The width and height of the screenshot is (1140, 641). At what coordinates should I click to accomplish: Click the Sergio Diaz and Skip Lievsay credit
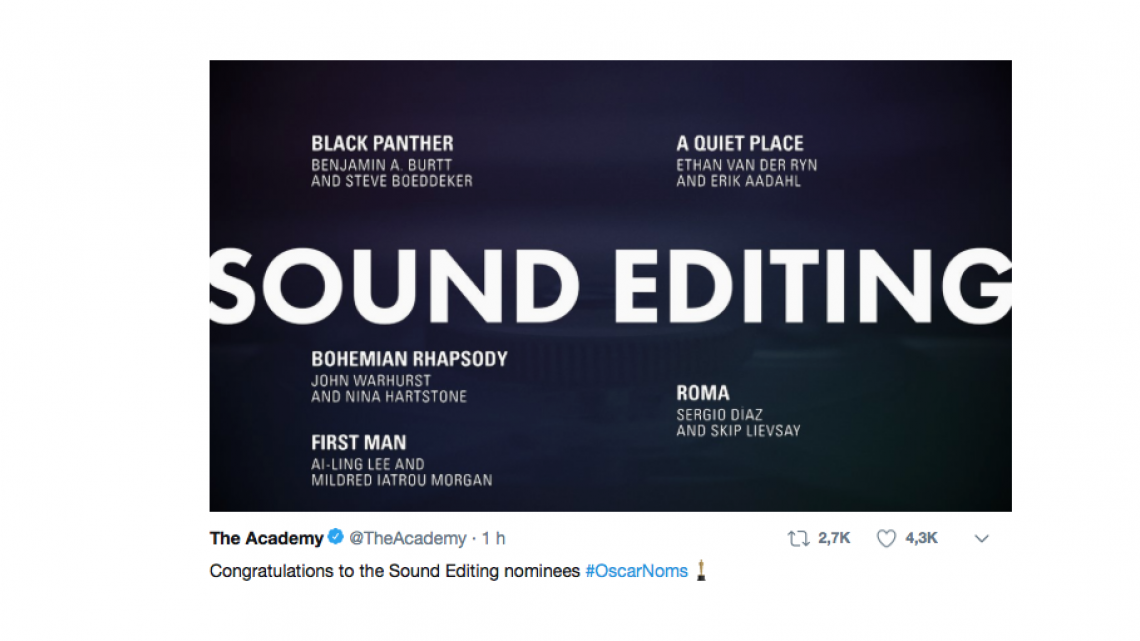tap(738, 422)
